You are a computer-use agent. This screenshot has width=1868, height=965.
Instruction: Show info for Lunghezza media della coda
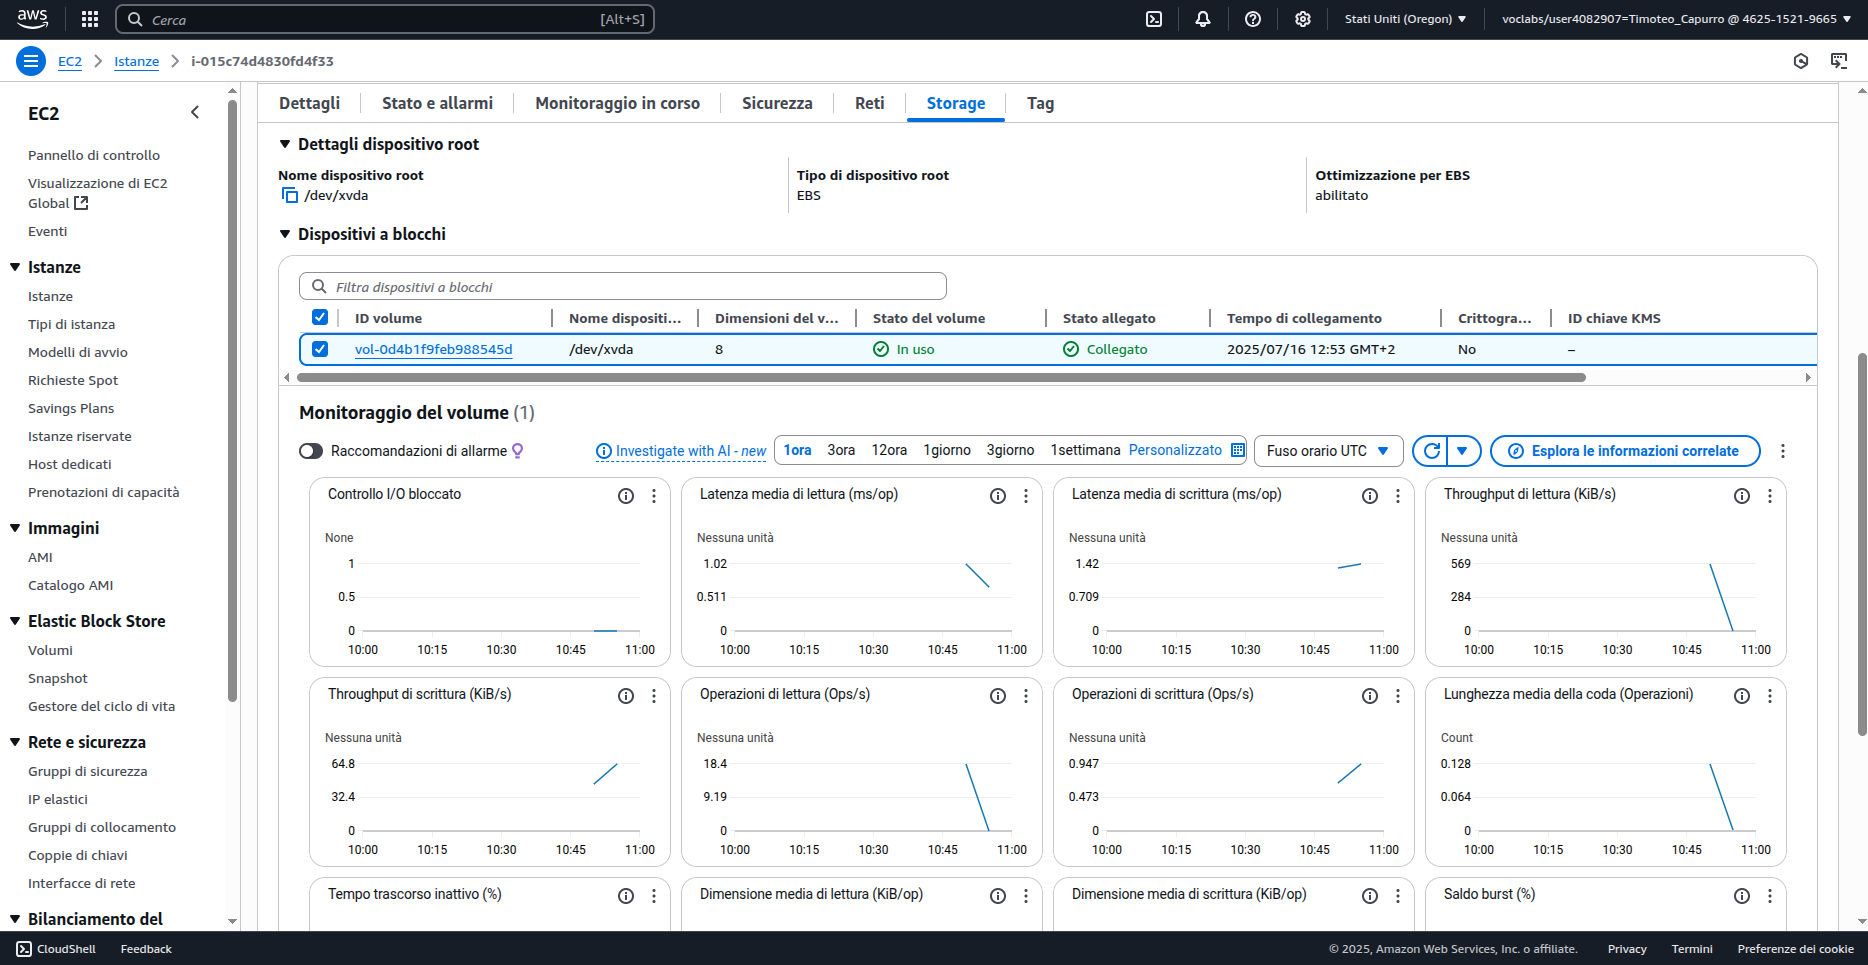point(1742,696)
